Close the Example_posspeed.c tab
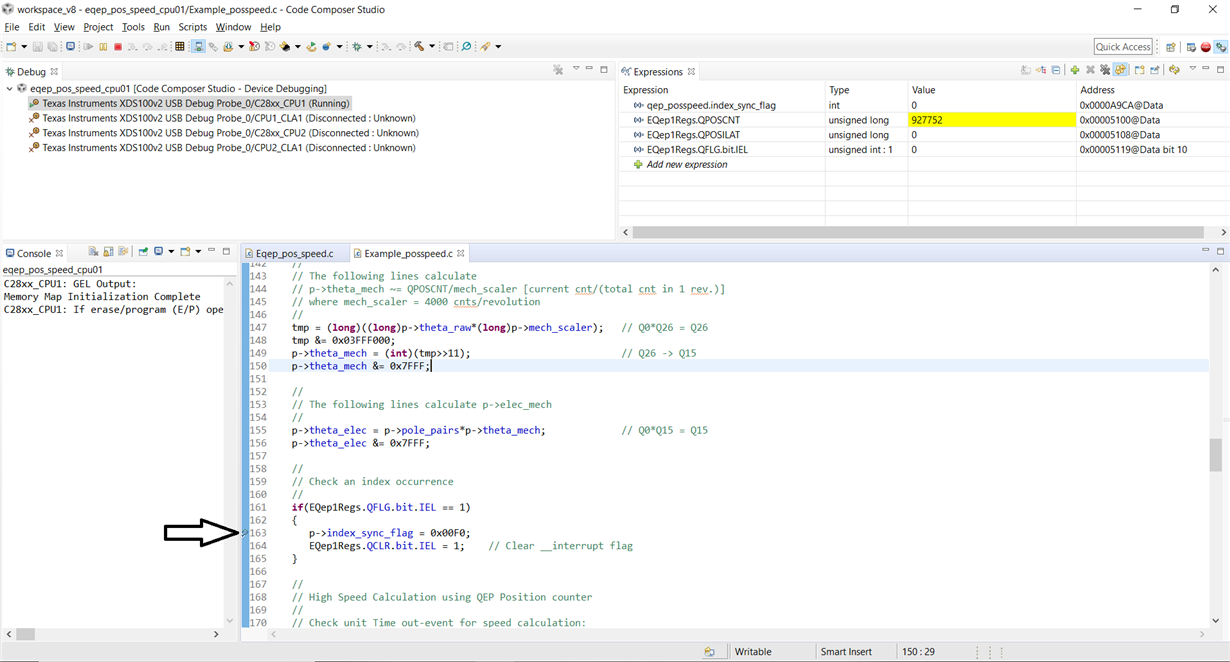The width and height of the screenshot is (1230, 662). click(x=461, y=253)
